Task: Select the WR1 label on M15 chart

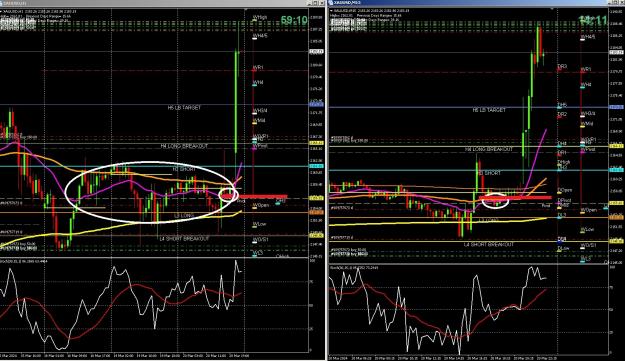Action: [x=586, y=69]
